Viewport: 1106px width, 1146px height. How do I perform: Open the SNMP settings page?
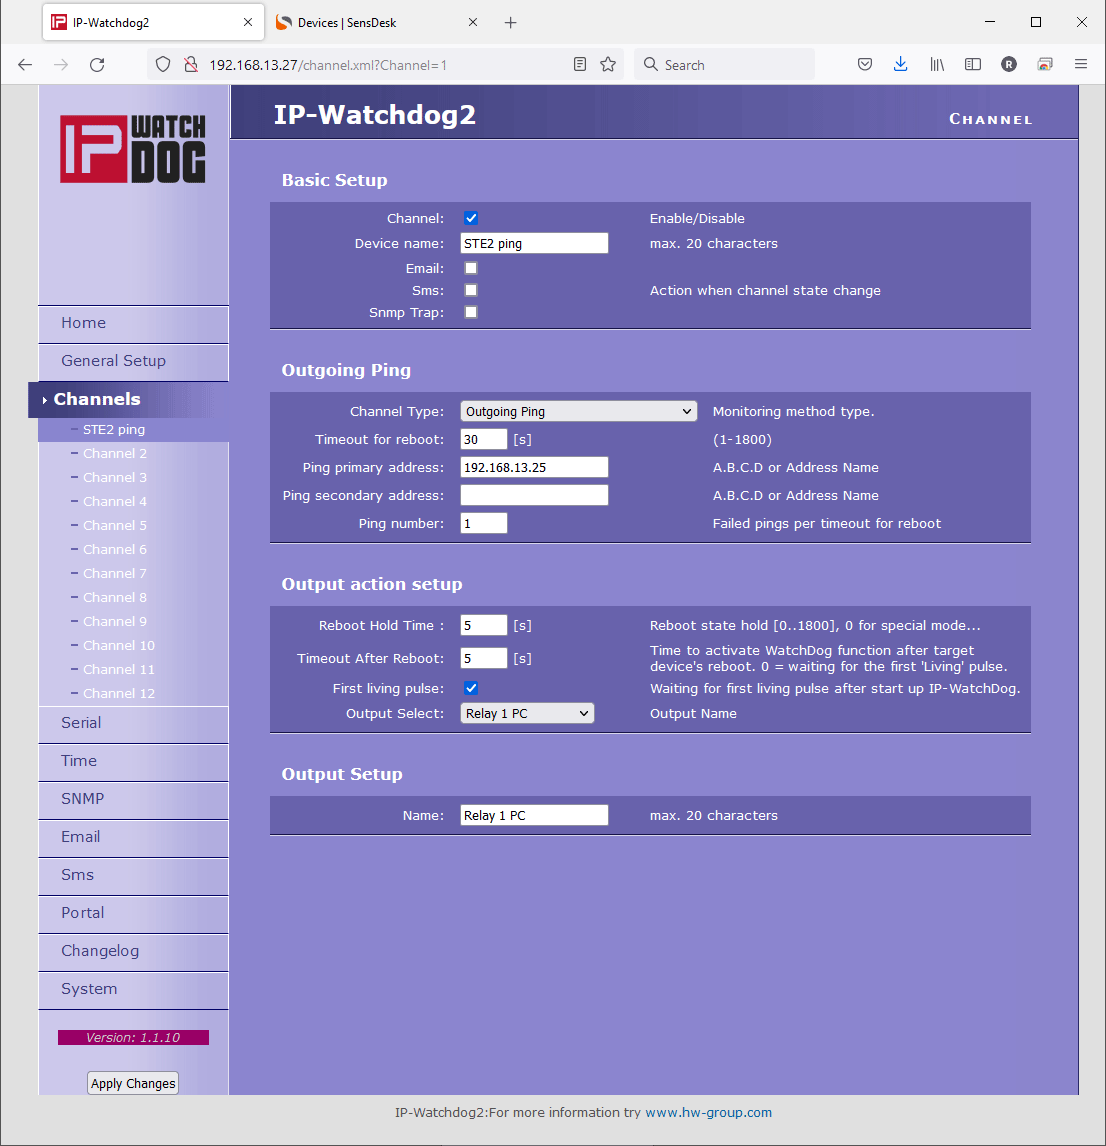point(134,800)
